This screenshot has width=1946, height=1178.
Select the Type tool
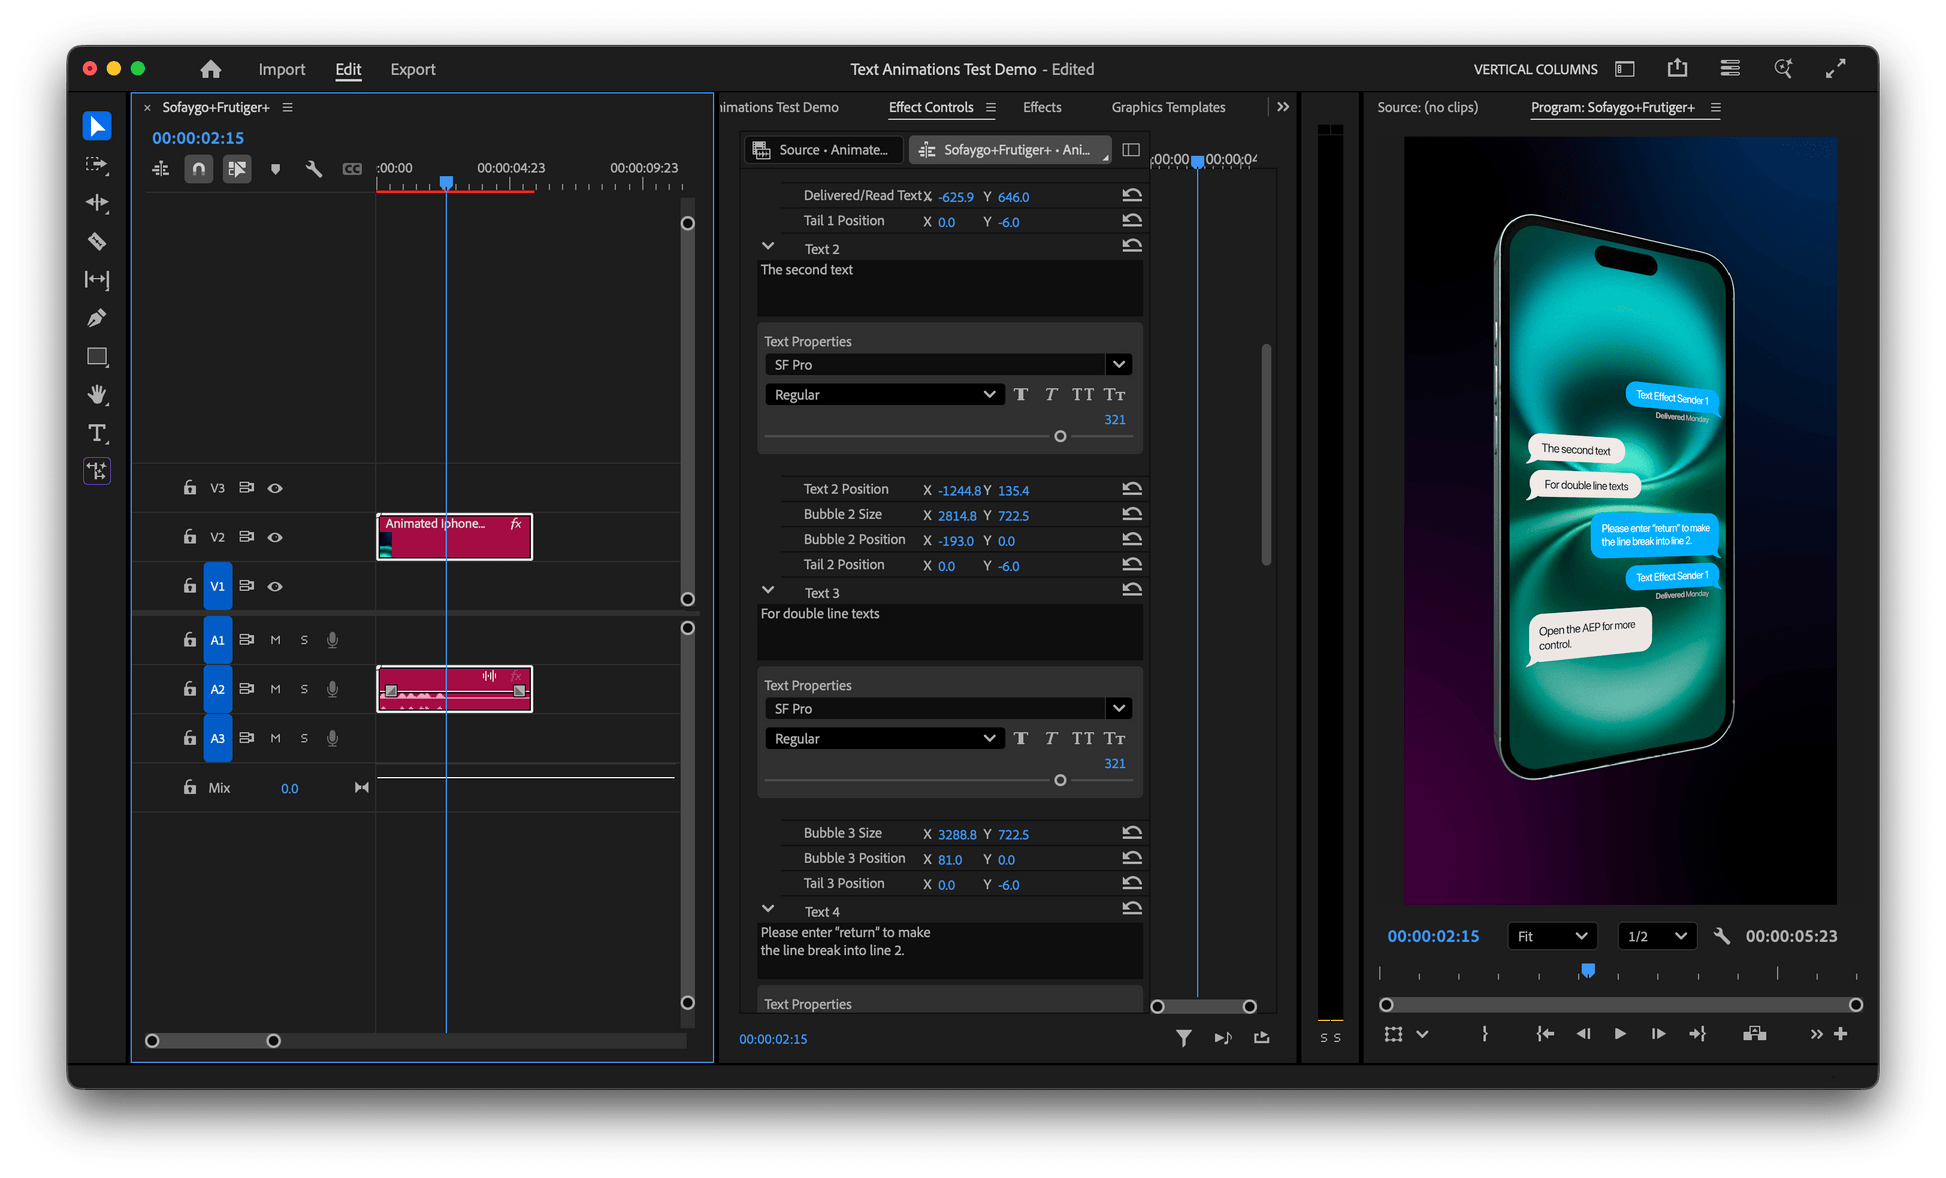click(x=97, y=433)
